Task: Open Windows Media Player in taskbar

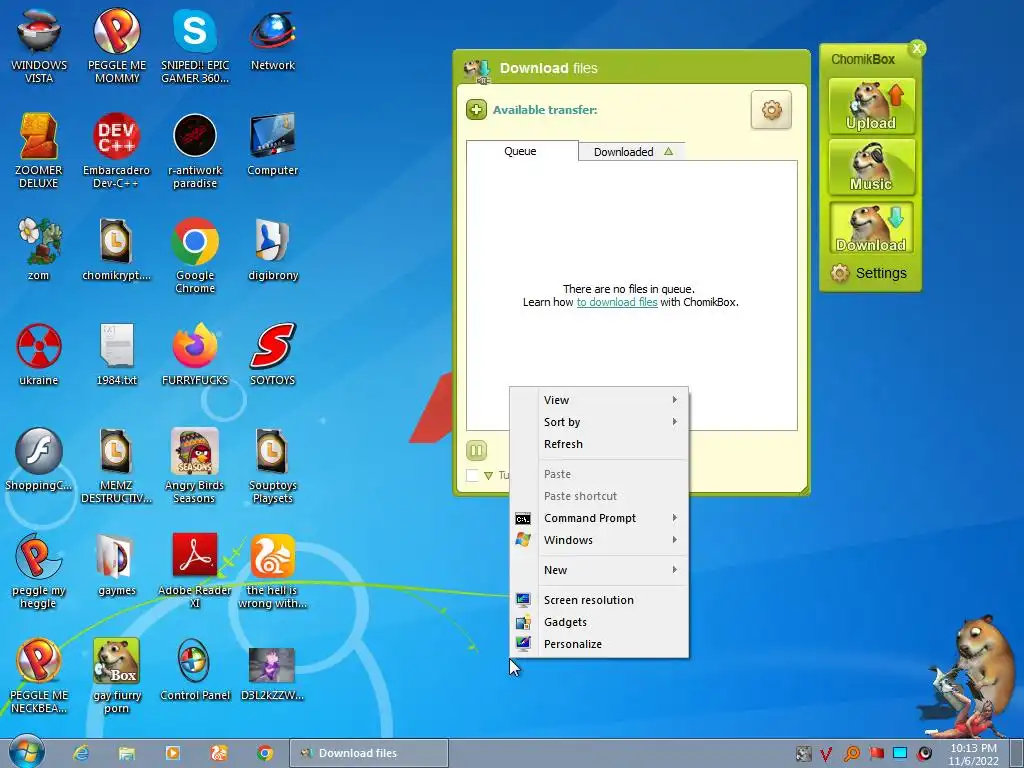Action: click(x=173, y=753)
